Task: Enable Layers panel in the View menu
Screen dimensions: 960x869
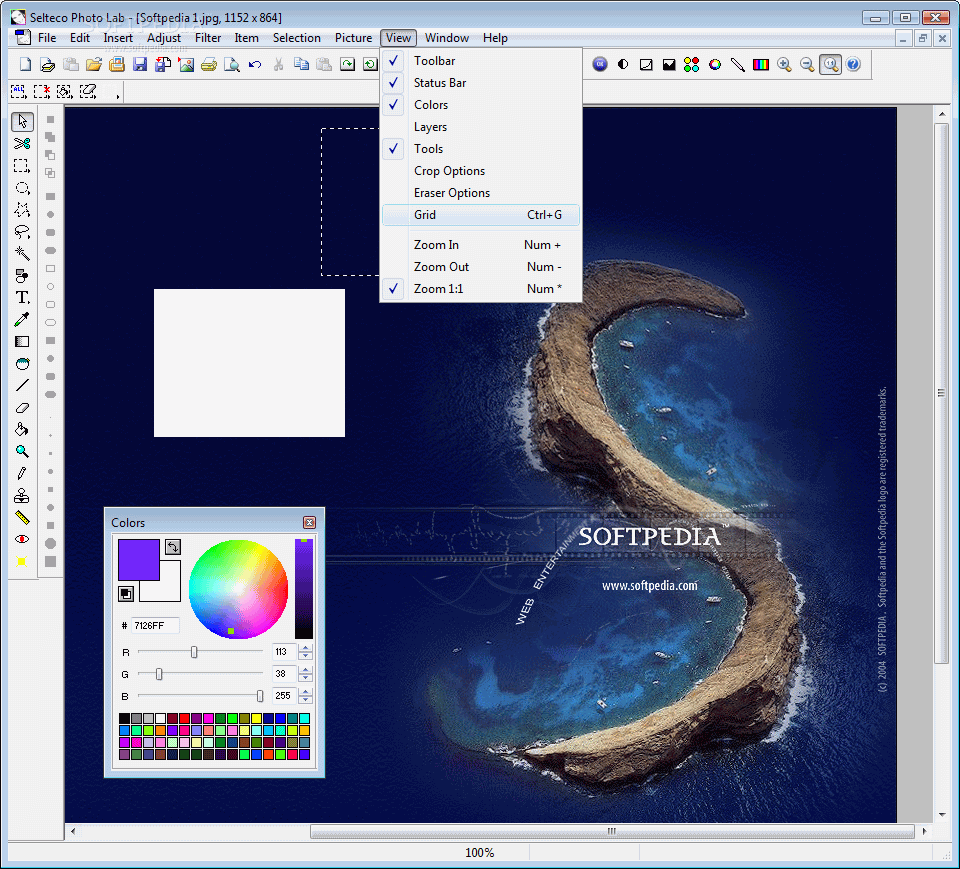Action: pyautogui.click(x=481, y=127)
